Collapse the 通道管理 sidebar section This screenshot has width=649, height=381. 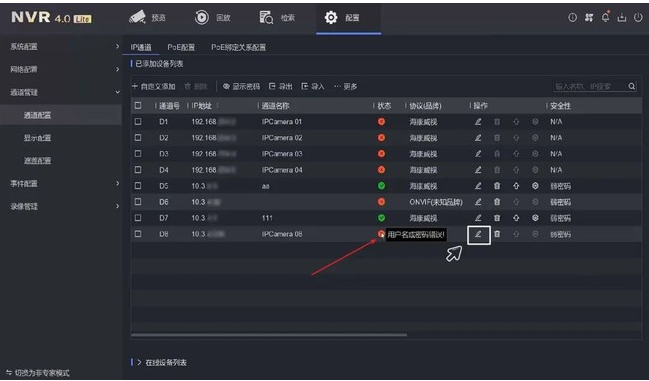64,92
